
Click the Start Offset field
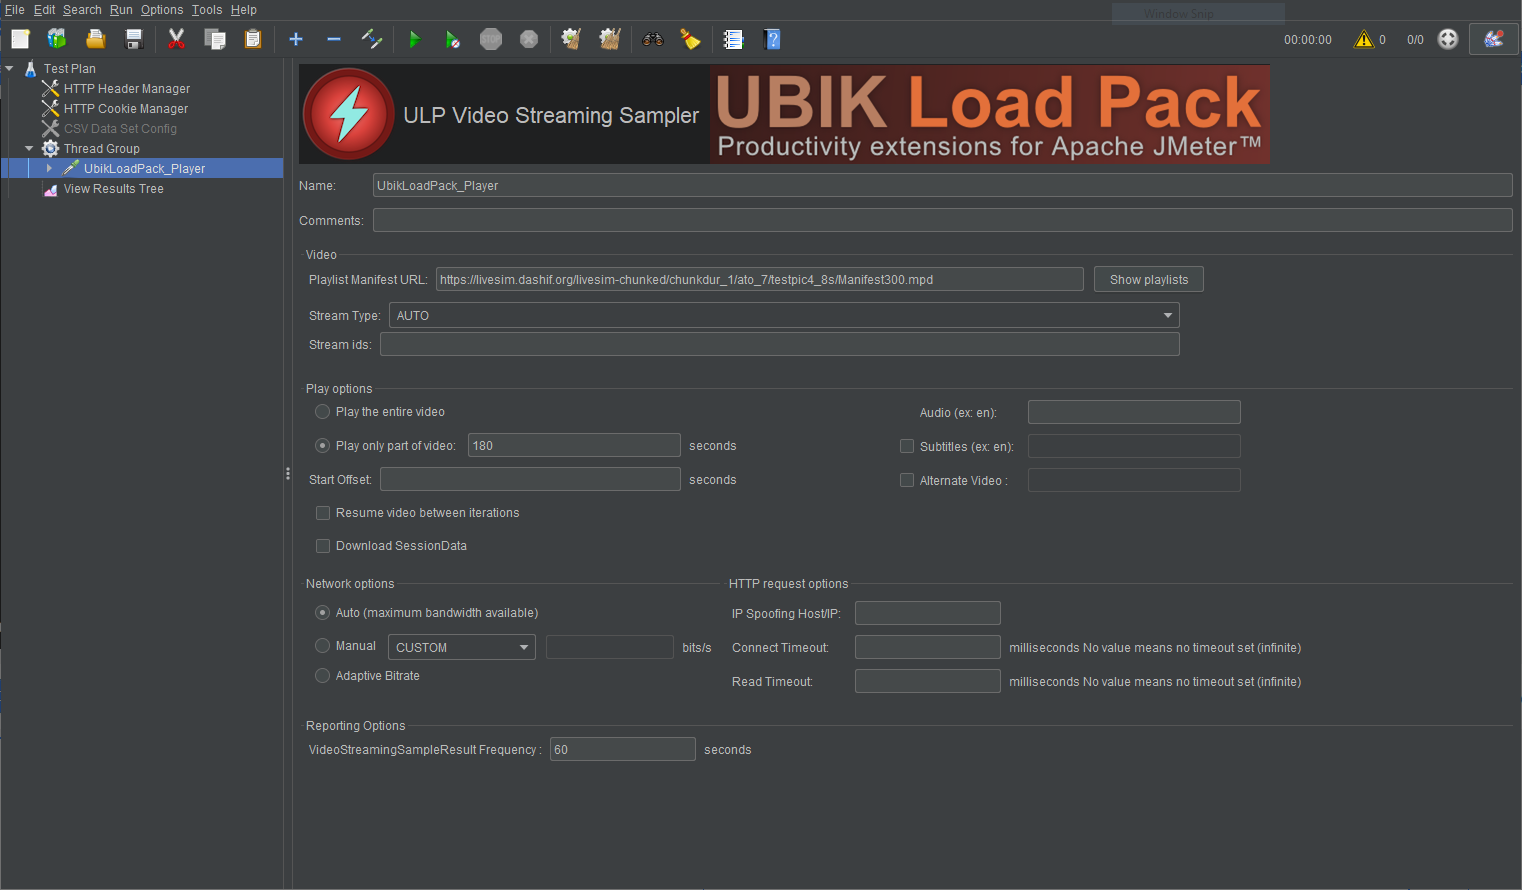pos(530,480)
